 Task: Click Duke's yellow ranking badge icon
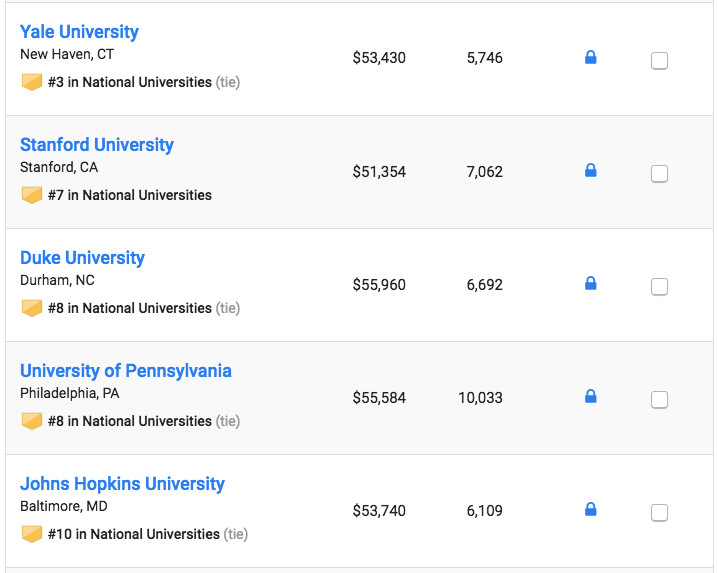click(x=32, y=308)
